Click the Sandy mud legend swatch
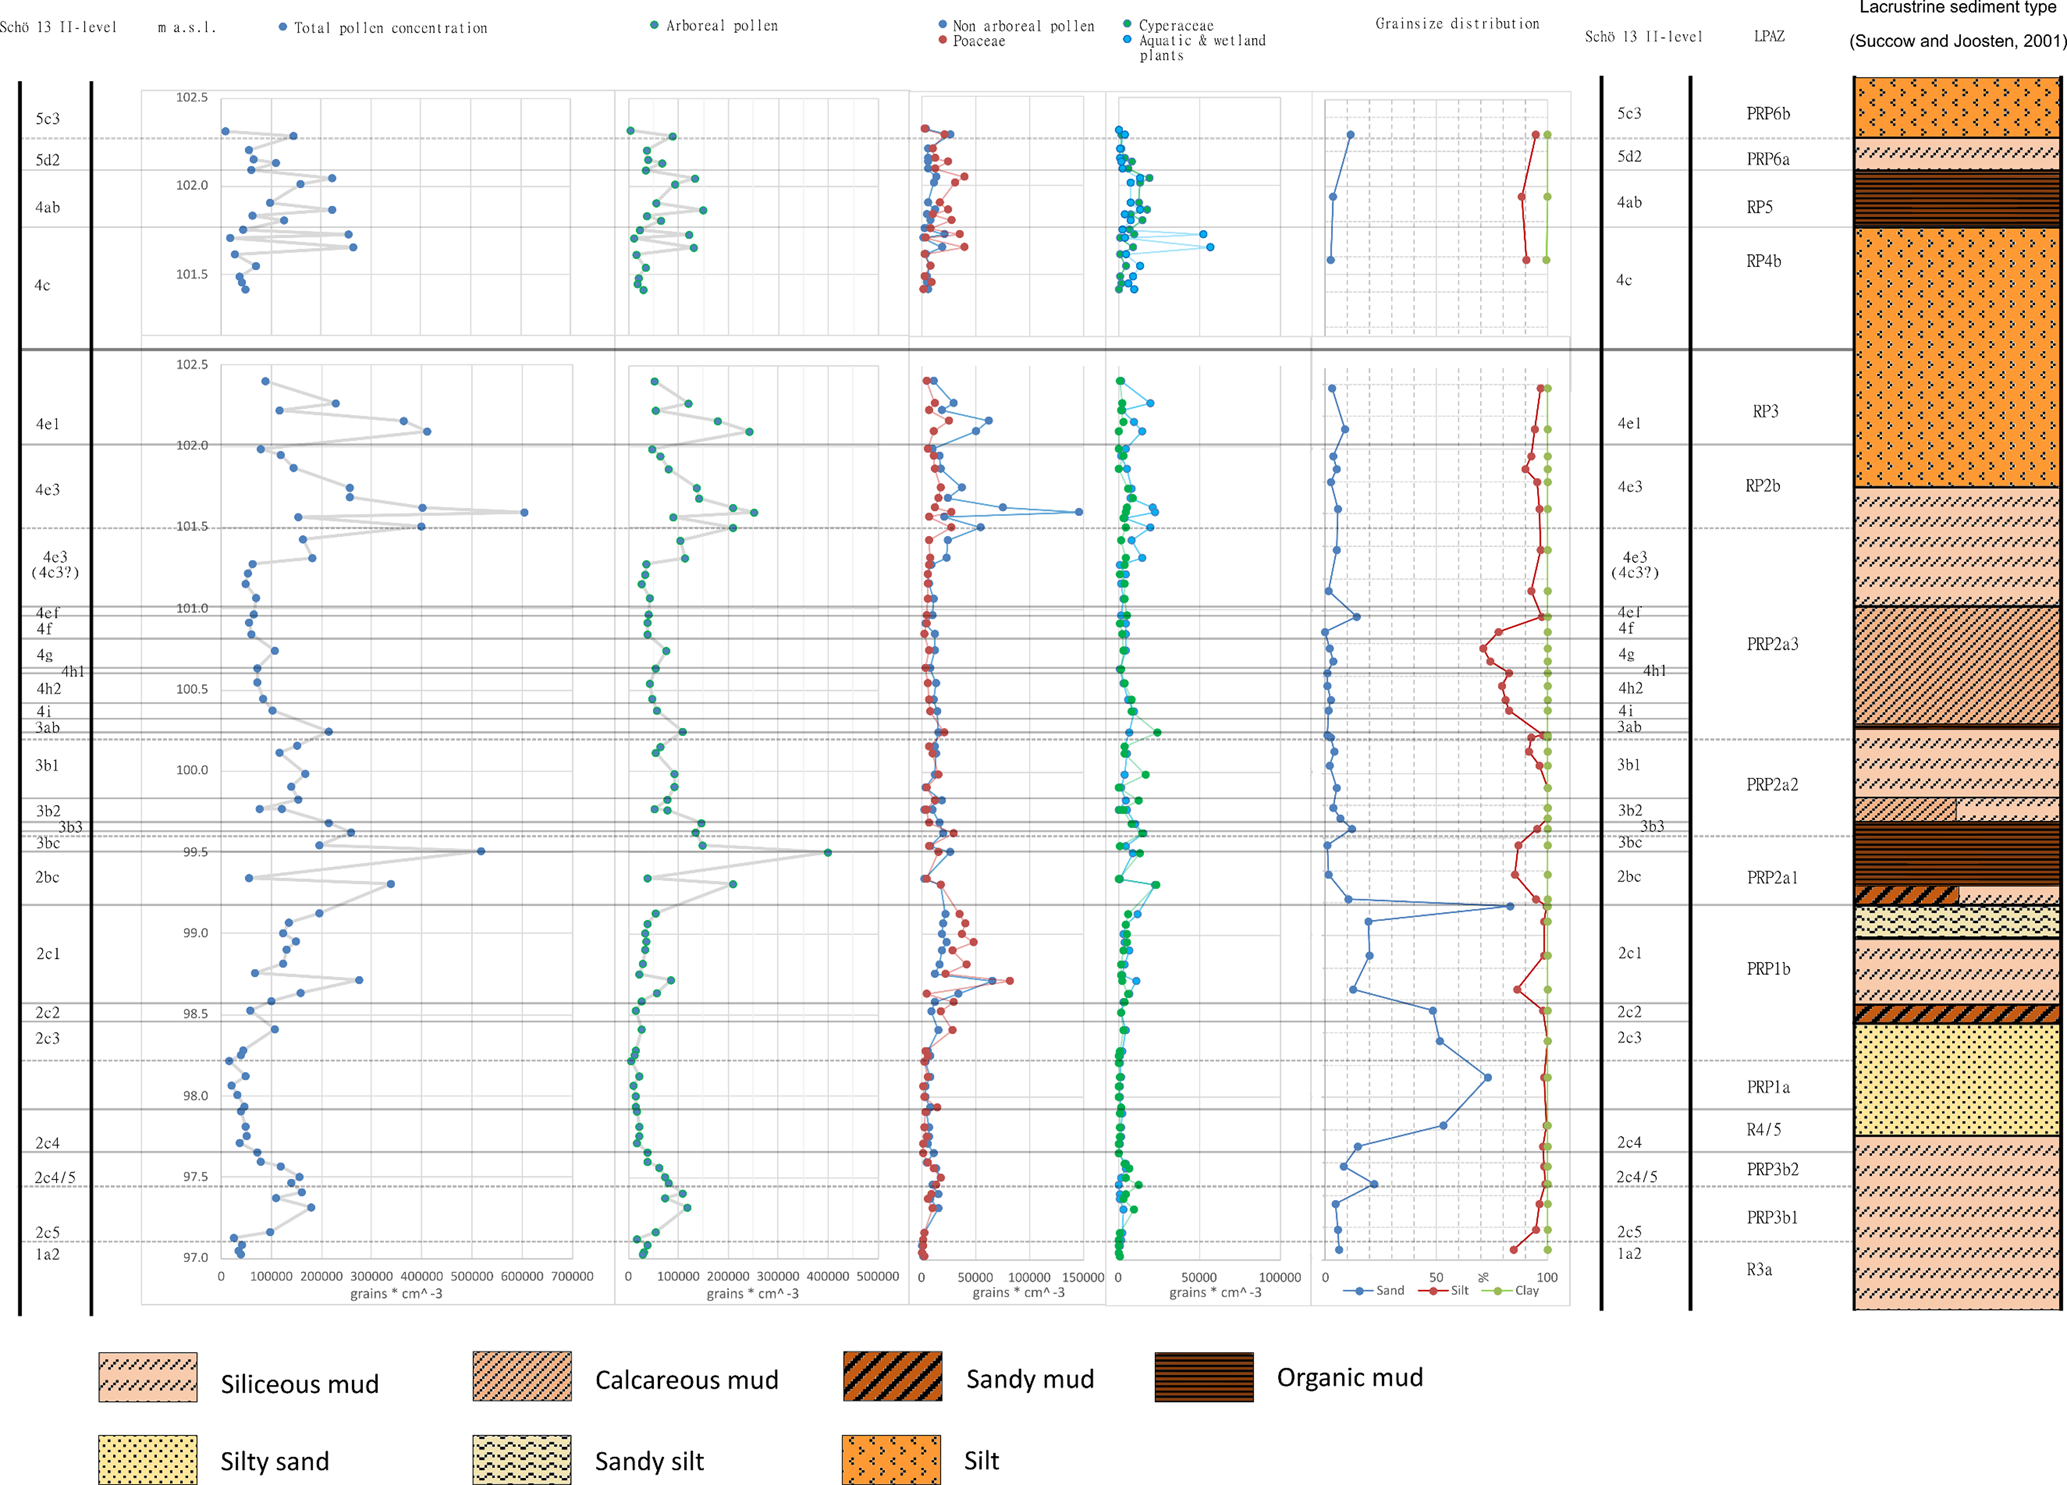The width and height of the screenshot is (2067, 1485). coord(892,1375)
